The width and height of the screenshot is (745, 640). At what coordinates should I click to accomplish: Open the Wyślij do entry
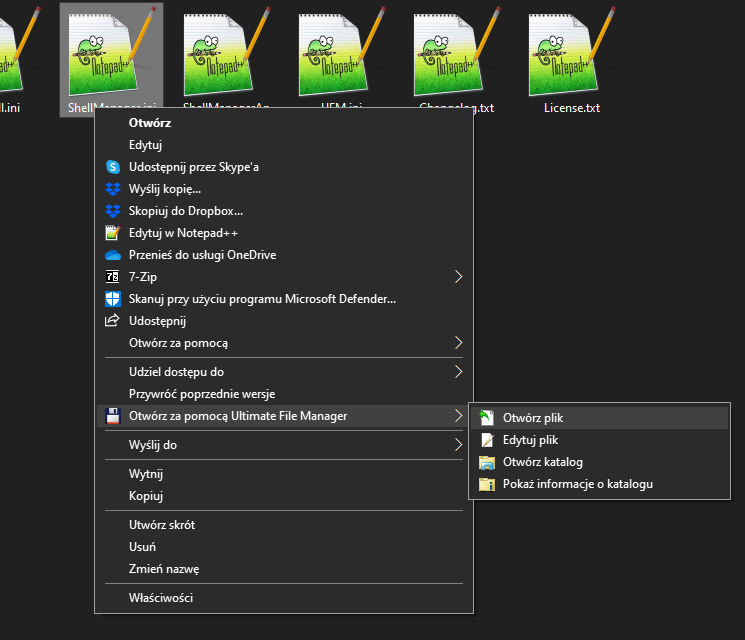click(x=284, y=445)
